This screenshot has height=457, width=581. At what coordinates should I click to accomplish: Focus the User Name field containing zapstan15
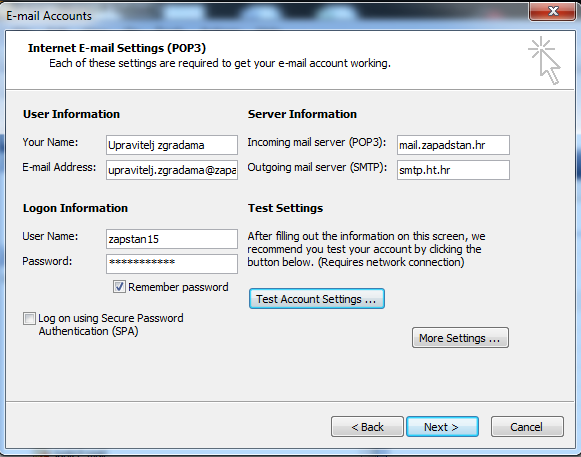(x=172, y=239)
